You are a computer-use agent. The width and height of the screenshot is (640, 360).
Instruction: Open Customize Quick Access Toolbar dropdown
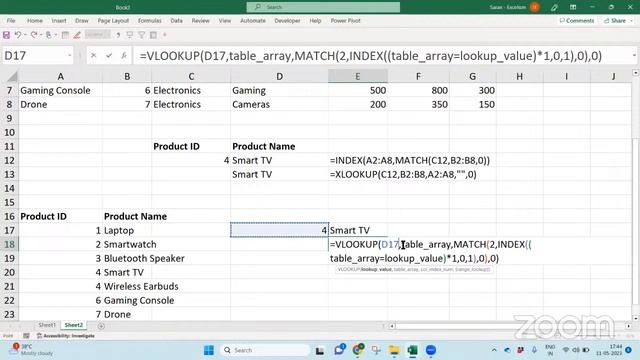coord(165,35)
